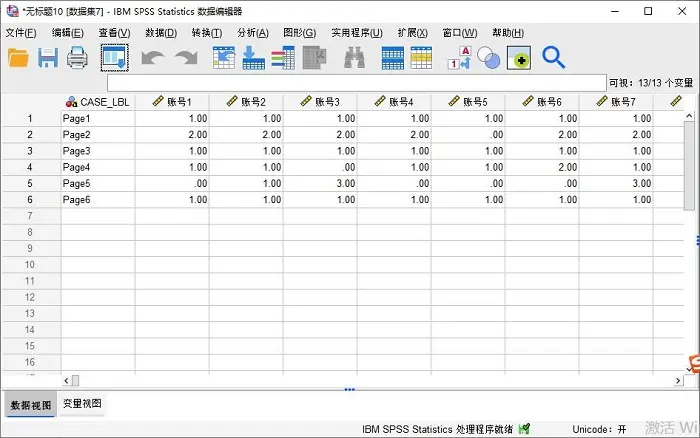The image size is (700, 438).
Task: Click the Undo arrow icon
Action: 152,58
